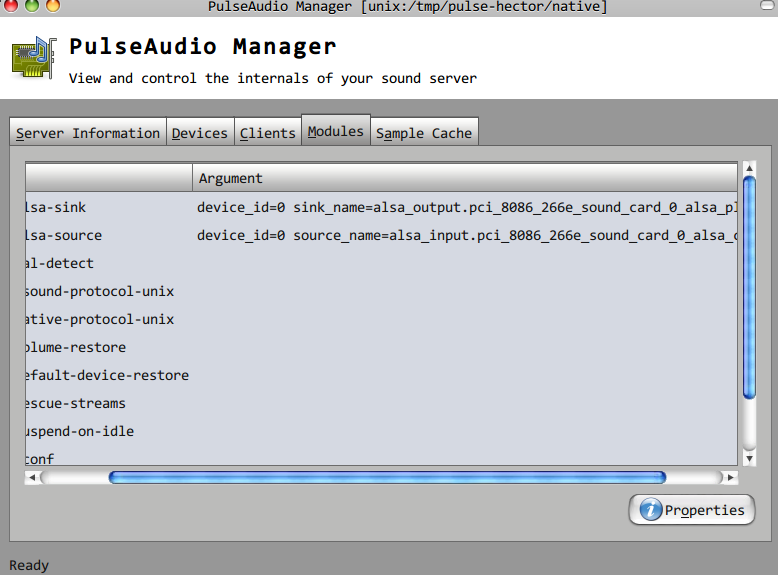This screenshot has height=575, width=778.
Task: Click the Argument column header
Action: click(464, 178)
